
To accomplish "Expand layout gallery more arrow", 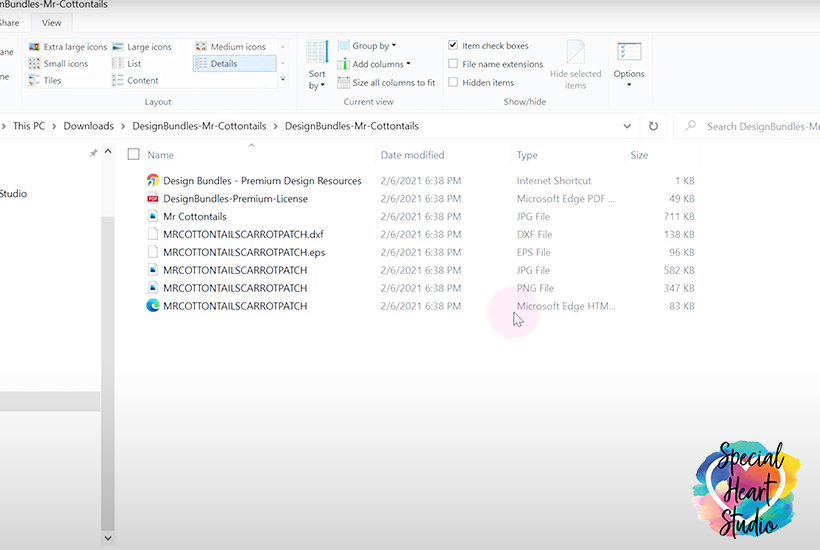I will point(283,79).
